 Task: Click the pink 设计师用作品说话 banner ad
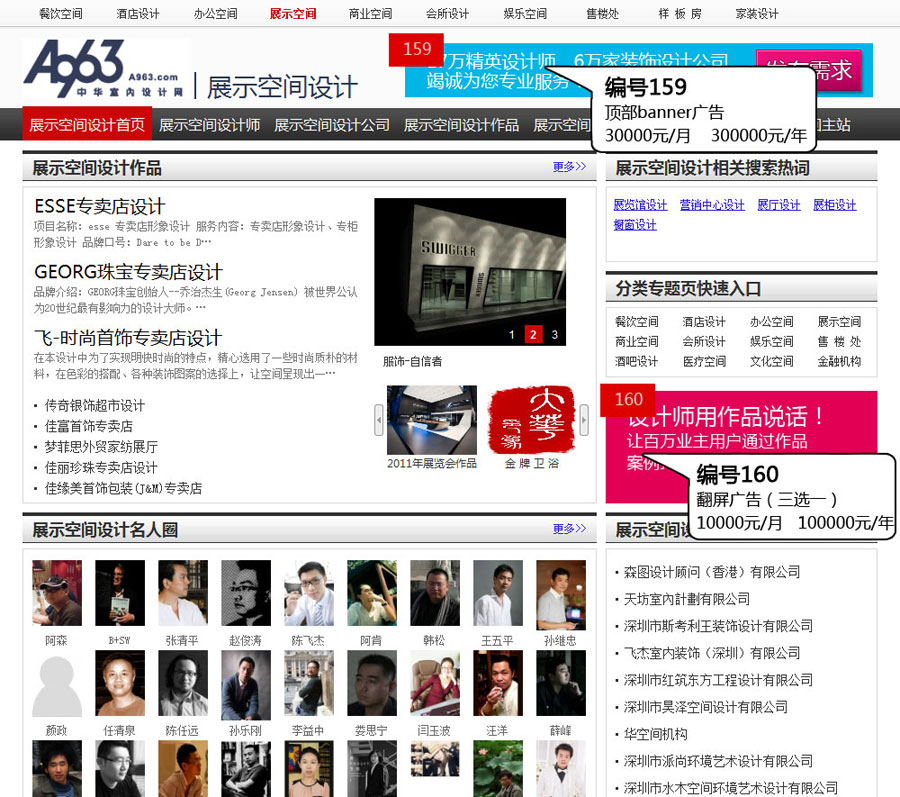point(741,447)
